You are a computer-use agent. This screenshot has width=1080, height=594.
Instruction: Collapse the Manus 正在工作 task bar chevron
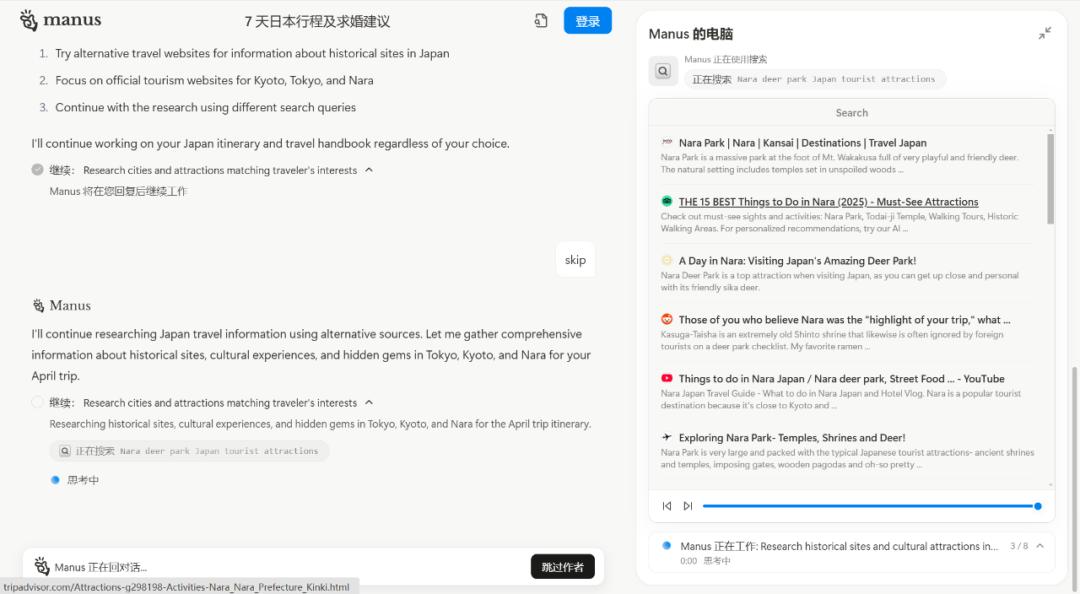click(x=1042, y=545)
